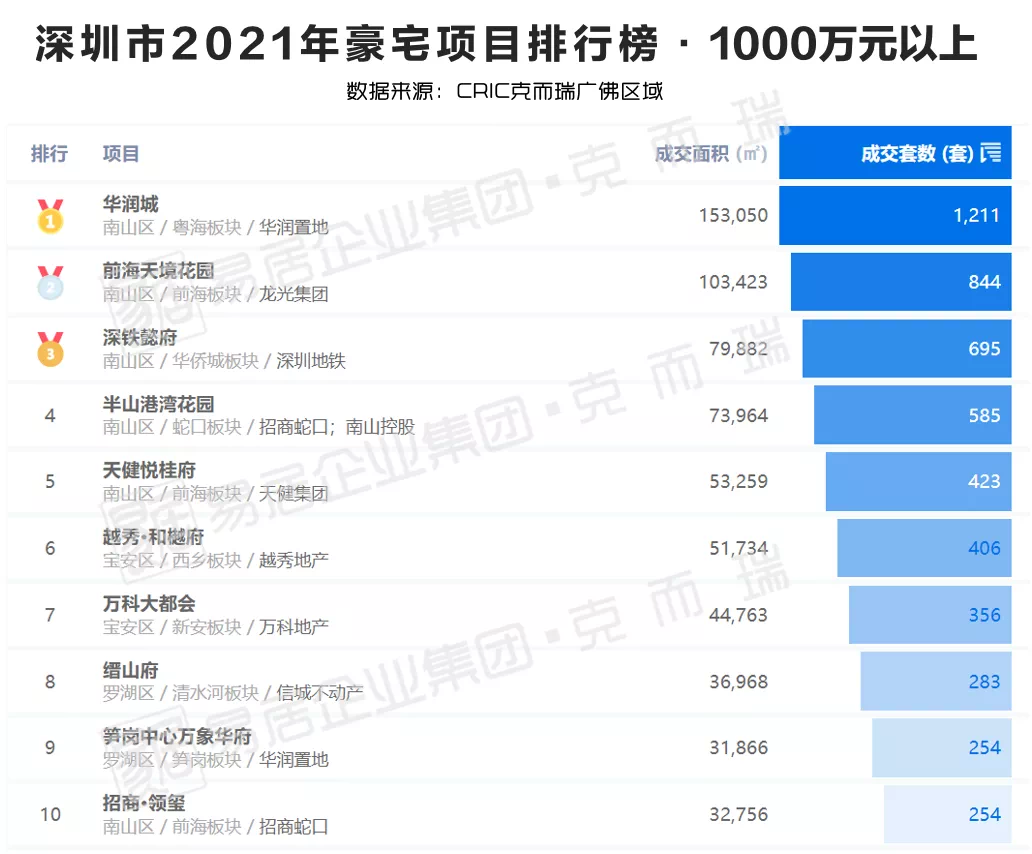Click rank number 10

pyautogui.click(x=51, y=815)
